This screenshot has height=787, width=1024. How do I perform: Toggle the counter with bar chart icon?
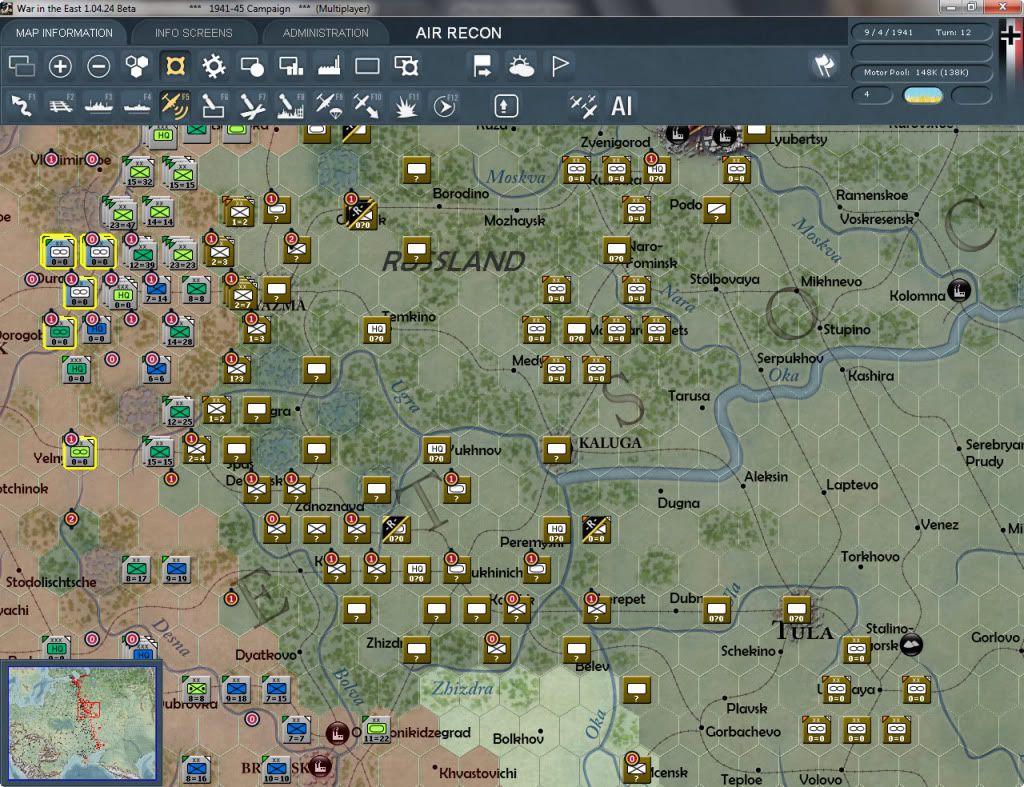291,66
